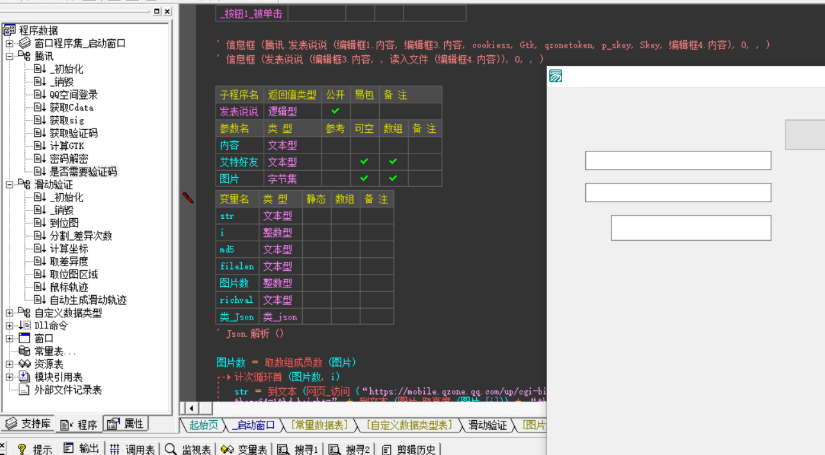Open the 自动生成滑动轨迹 subroutine
This screenshot has width=825, height=455.
tap(88, 300)
